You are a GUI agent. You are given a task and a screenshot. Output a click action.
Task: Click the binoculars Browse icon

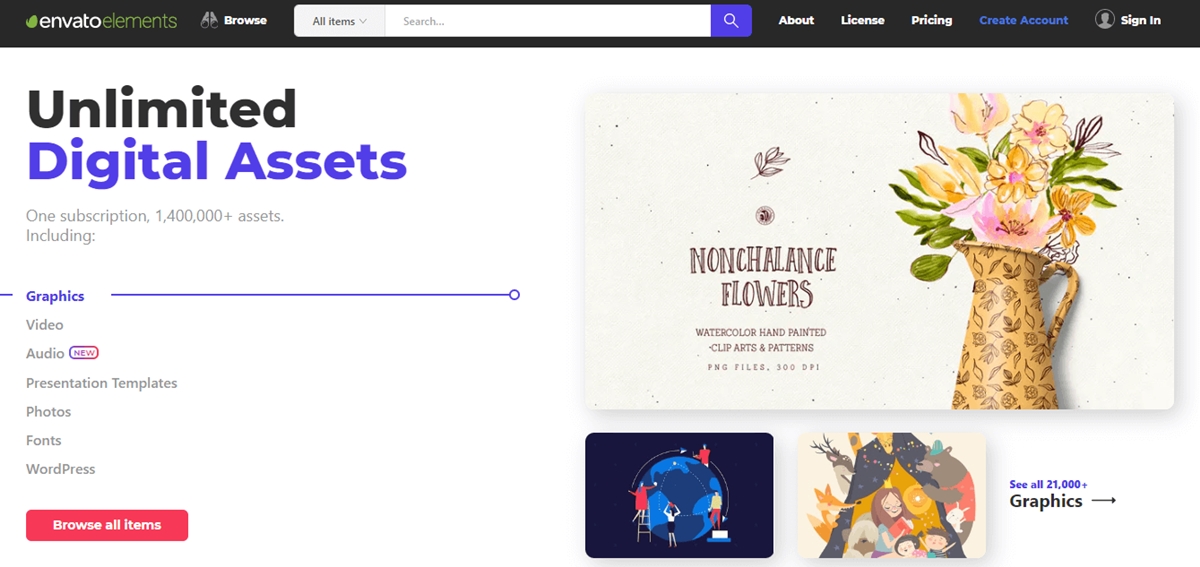pyautogui.click(x=209, y=20)
